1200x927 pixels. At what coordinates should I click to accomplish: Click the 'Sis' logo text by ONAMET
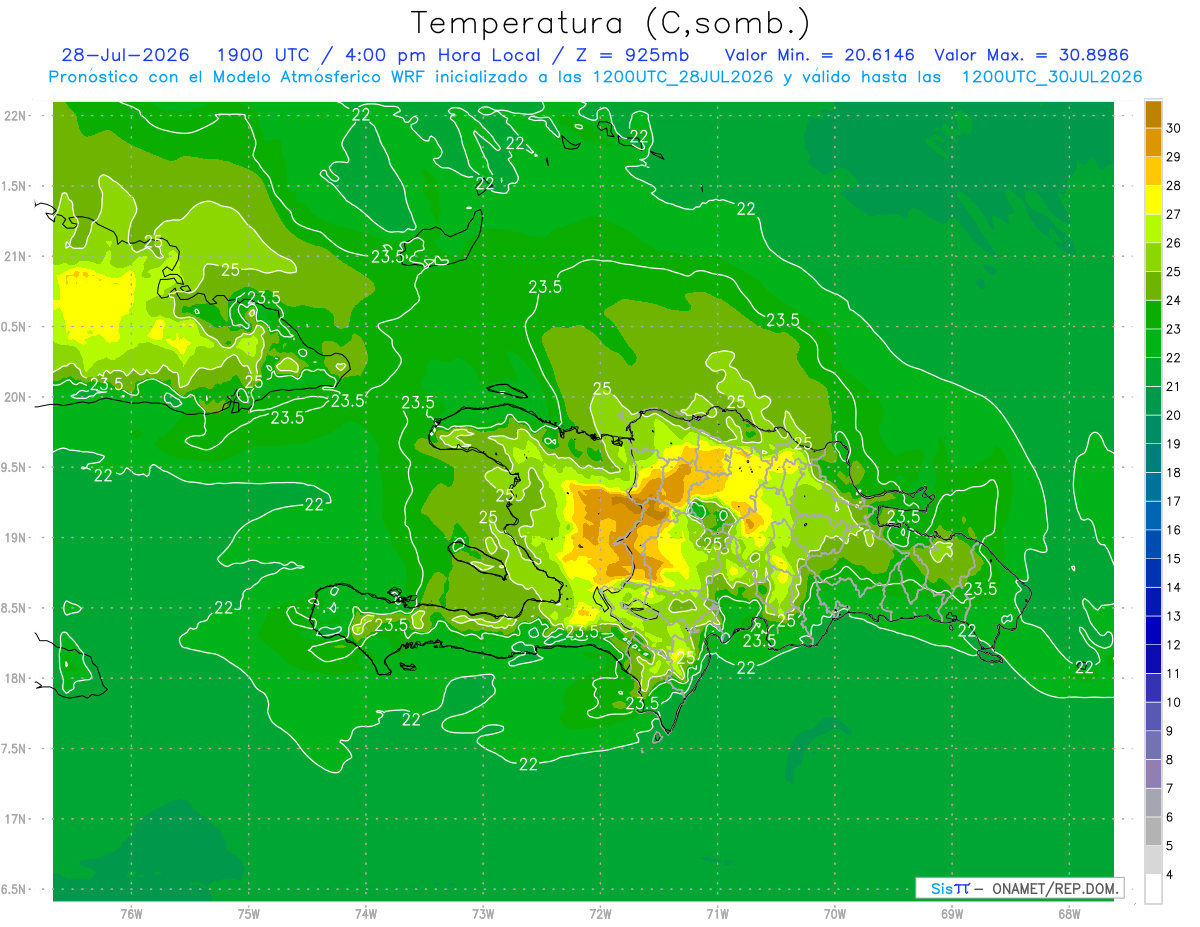[942, 888]
